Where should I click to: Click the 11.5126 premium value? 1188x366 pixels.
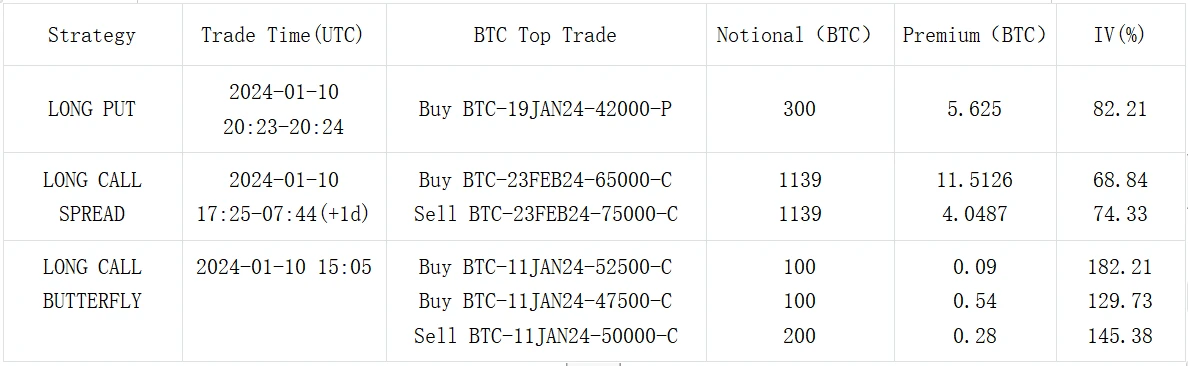976,180
